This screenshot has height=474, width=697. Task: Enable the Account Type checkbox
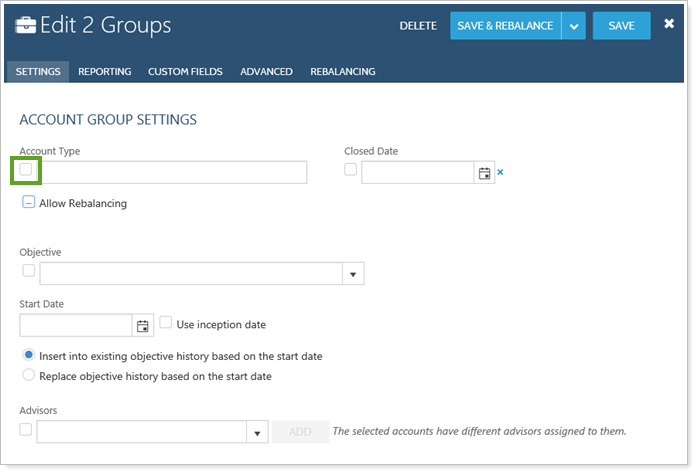pos(26,171)
